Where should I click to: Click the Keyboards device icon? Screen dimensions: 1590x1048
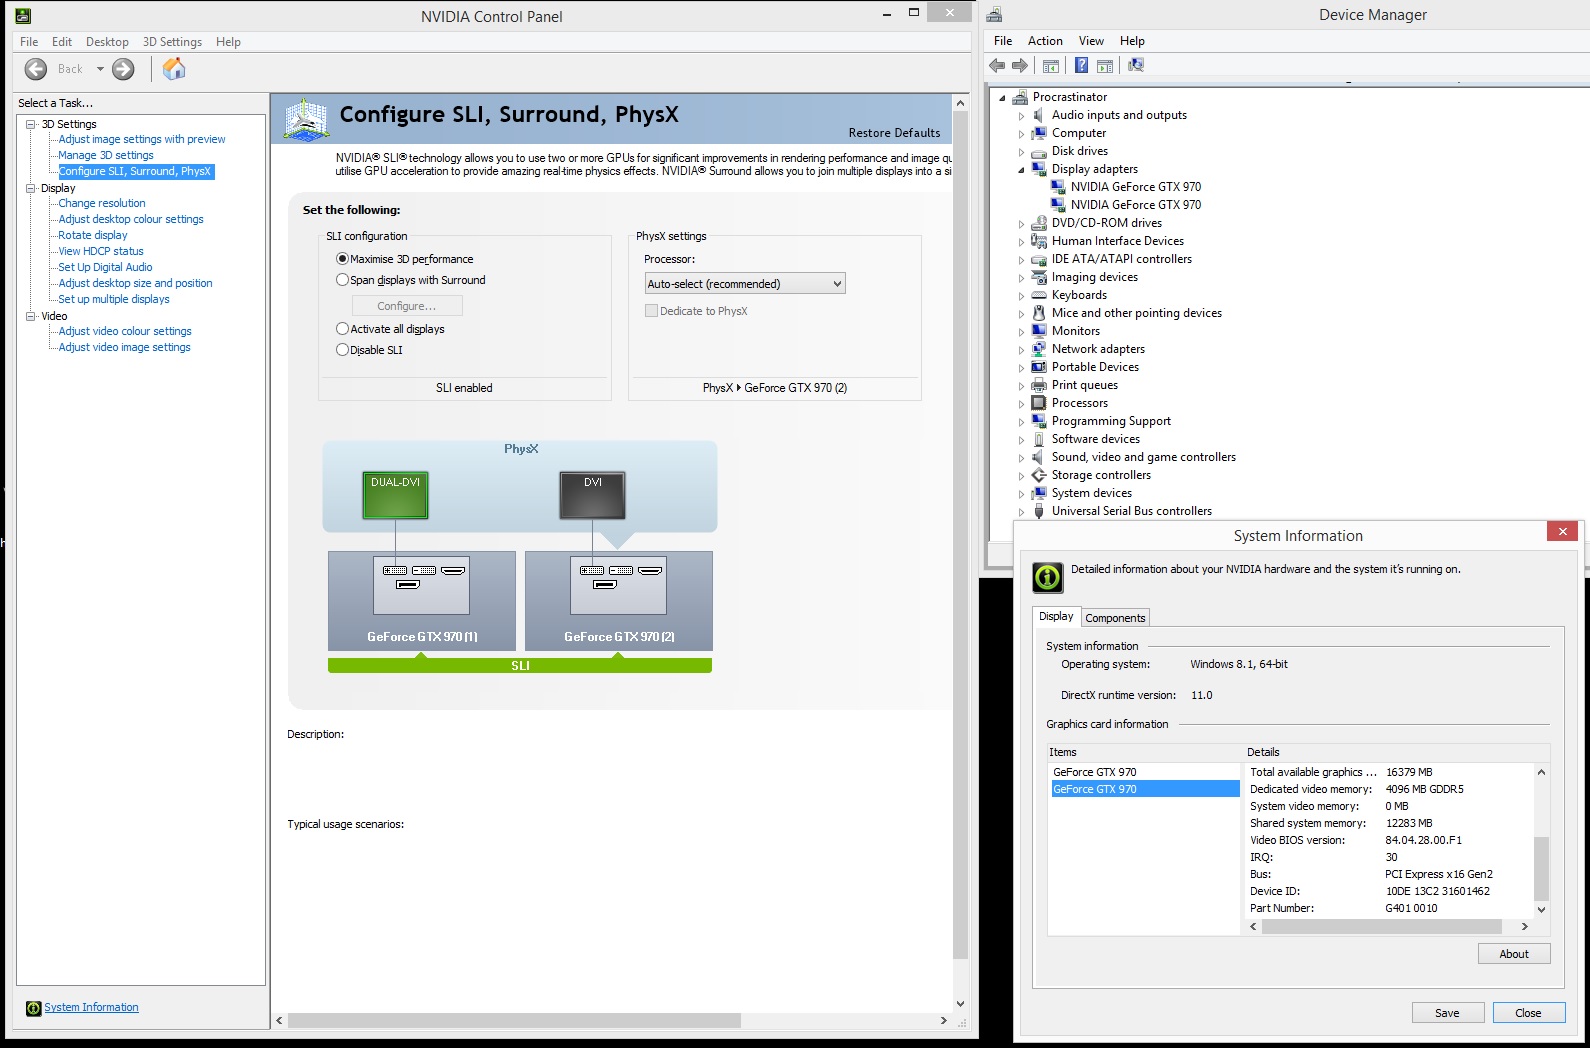coord(1039,295)
